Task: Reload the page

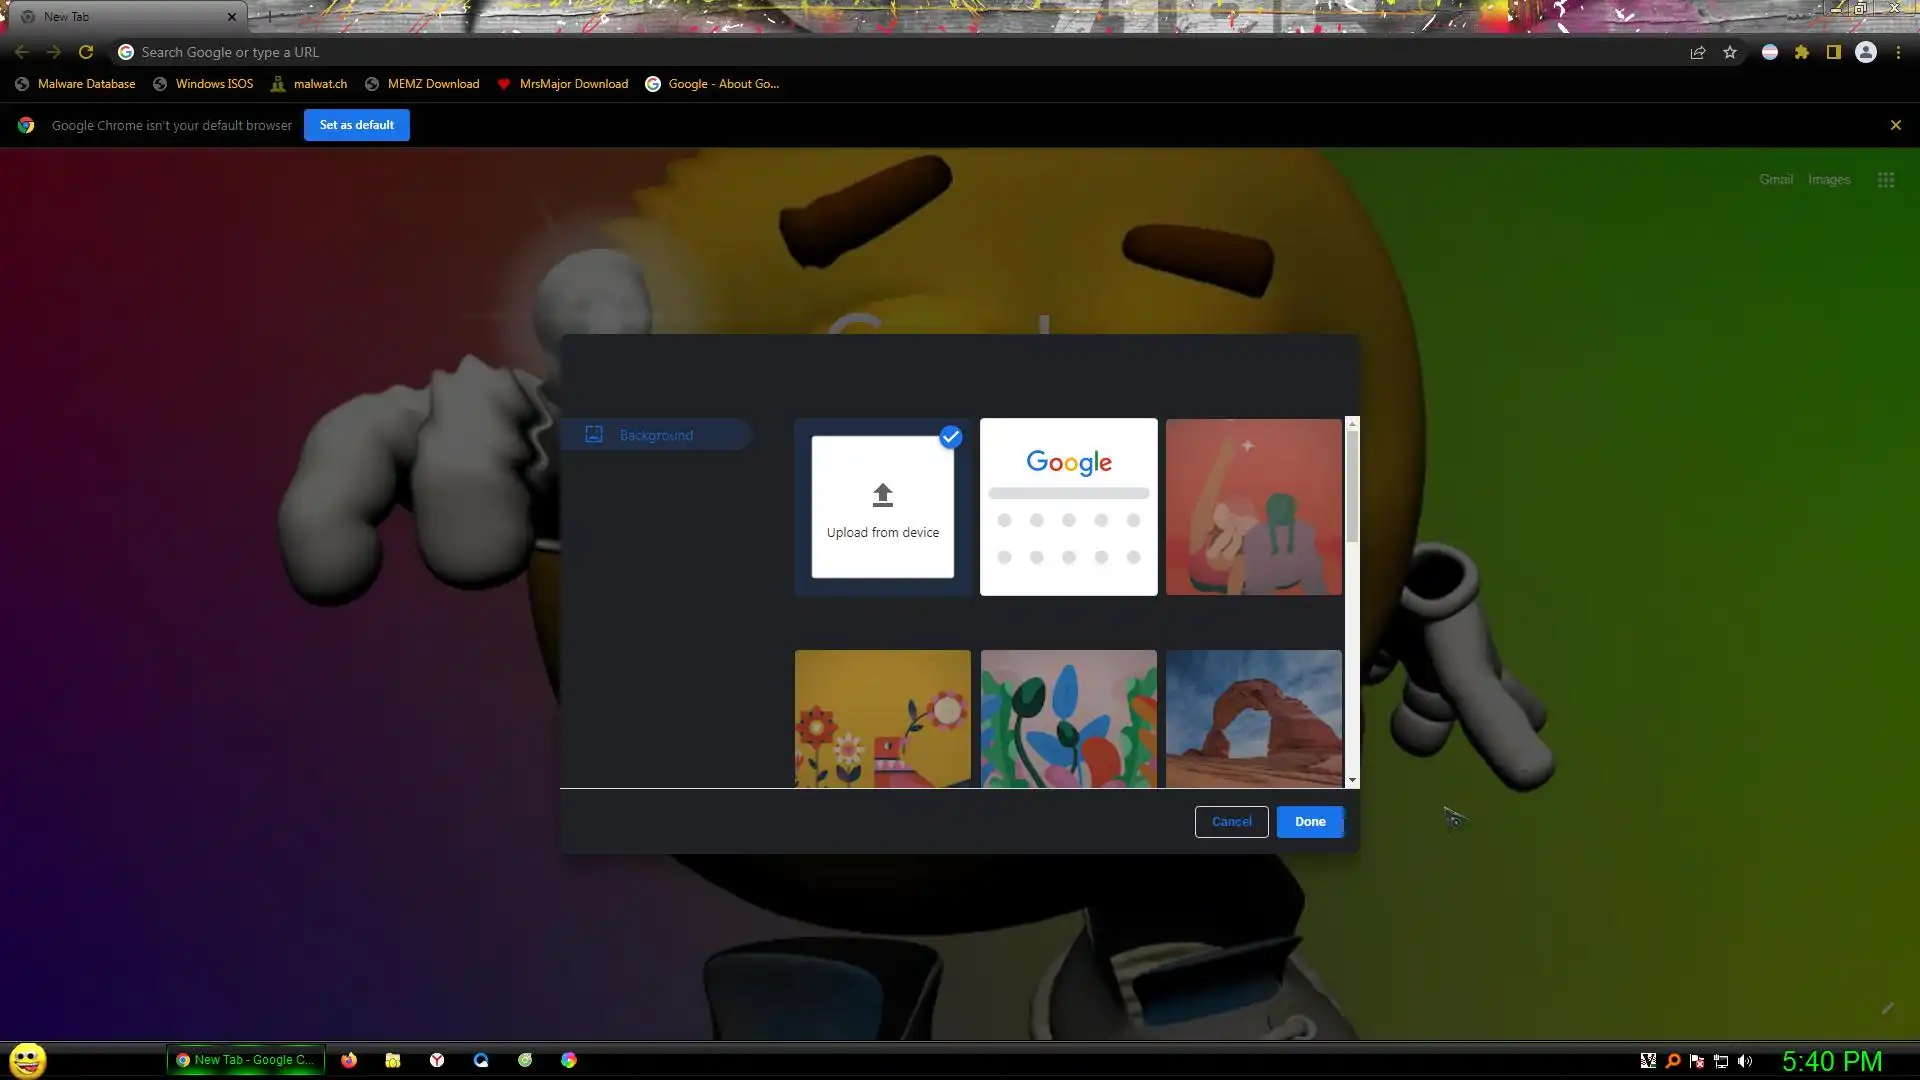Action: 86,52
